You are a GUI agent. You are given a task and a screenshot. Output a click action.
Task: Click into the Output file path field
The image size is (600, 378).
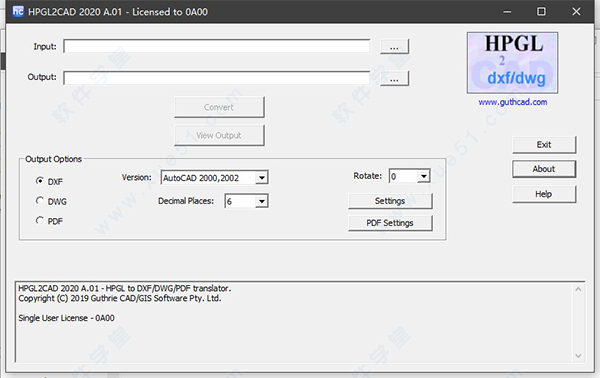click(x=217, y=78)
